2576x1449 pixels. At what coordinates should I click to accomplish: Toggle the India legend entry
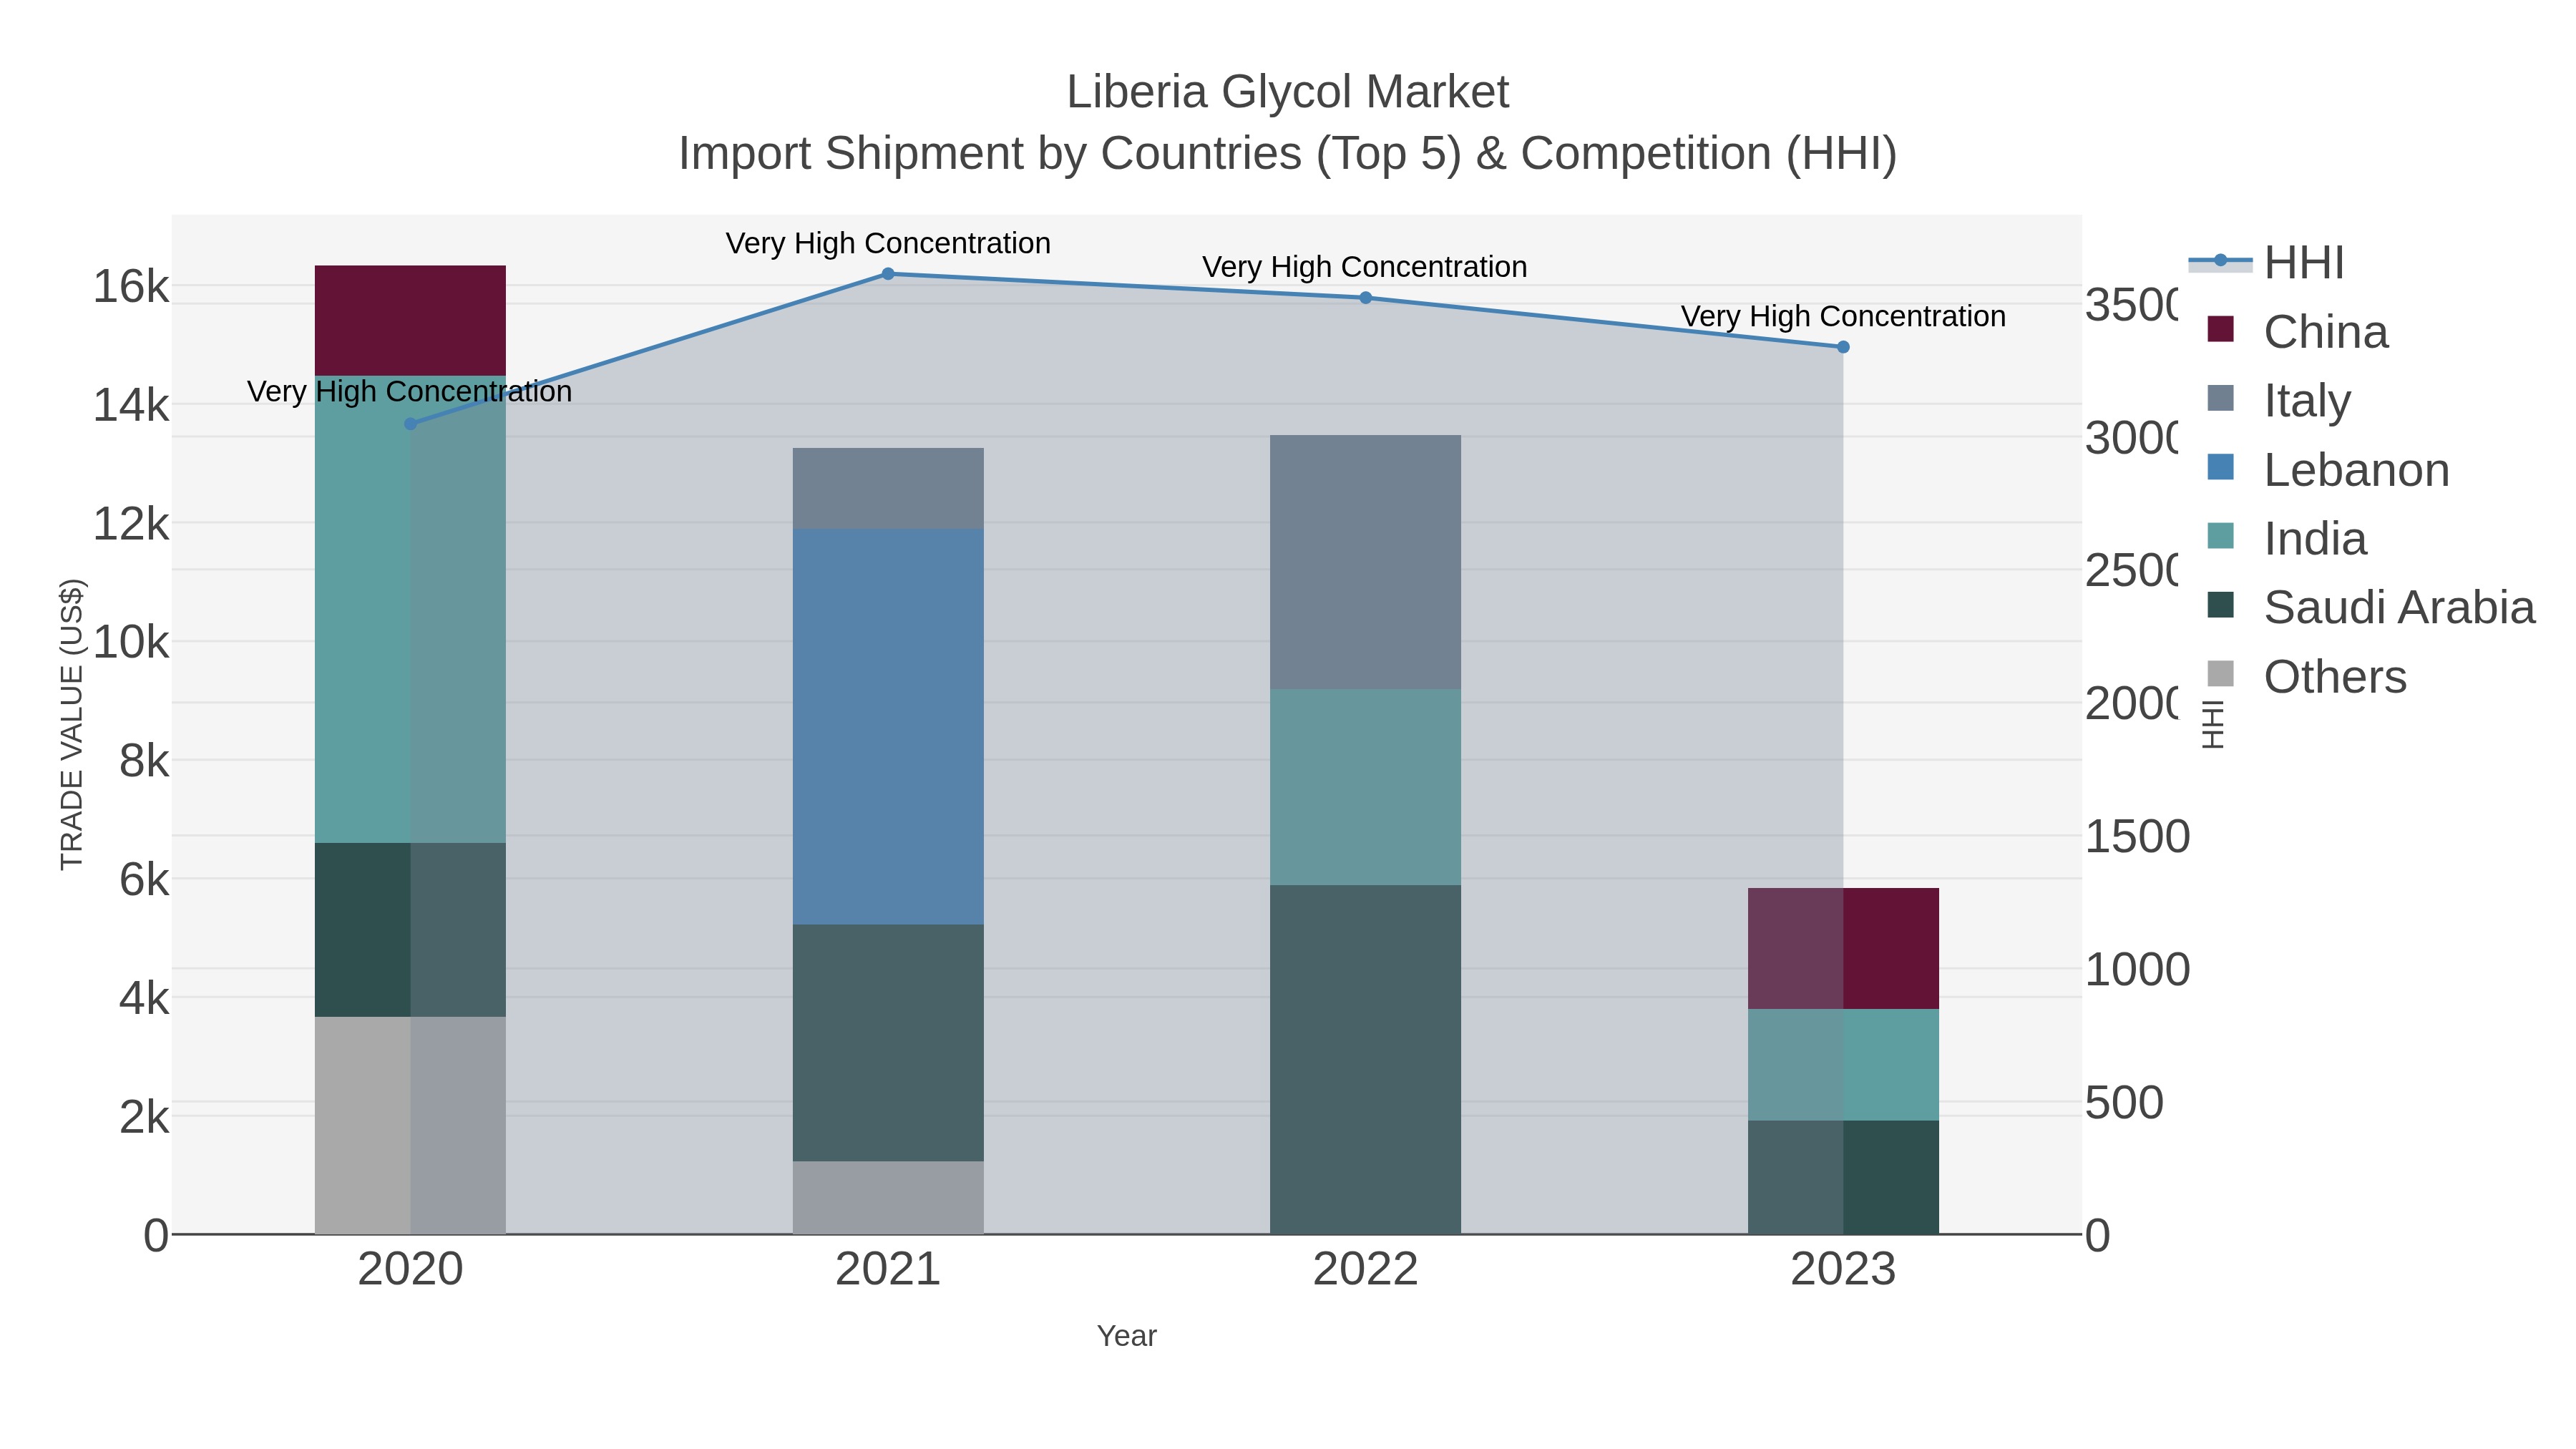tap(2287, 539)
